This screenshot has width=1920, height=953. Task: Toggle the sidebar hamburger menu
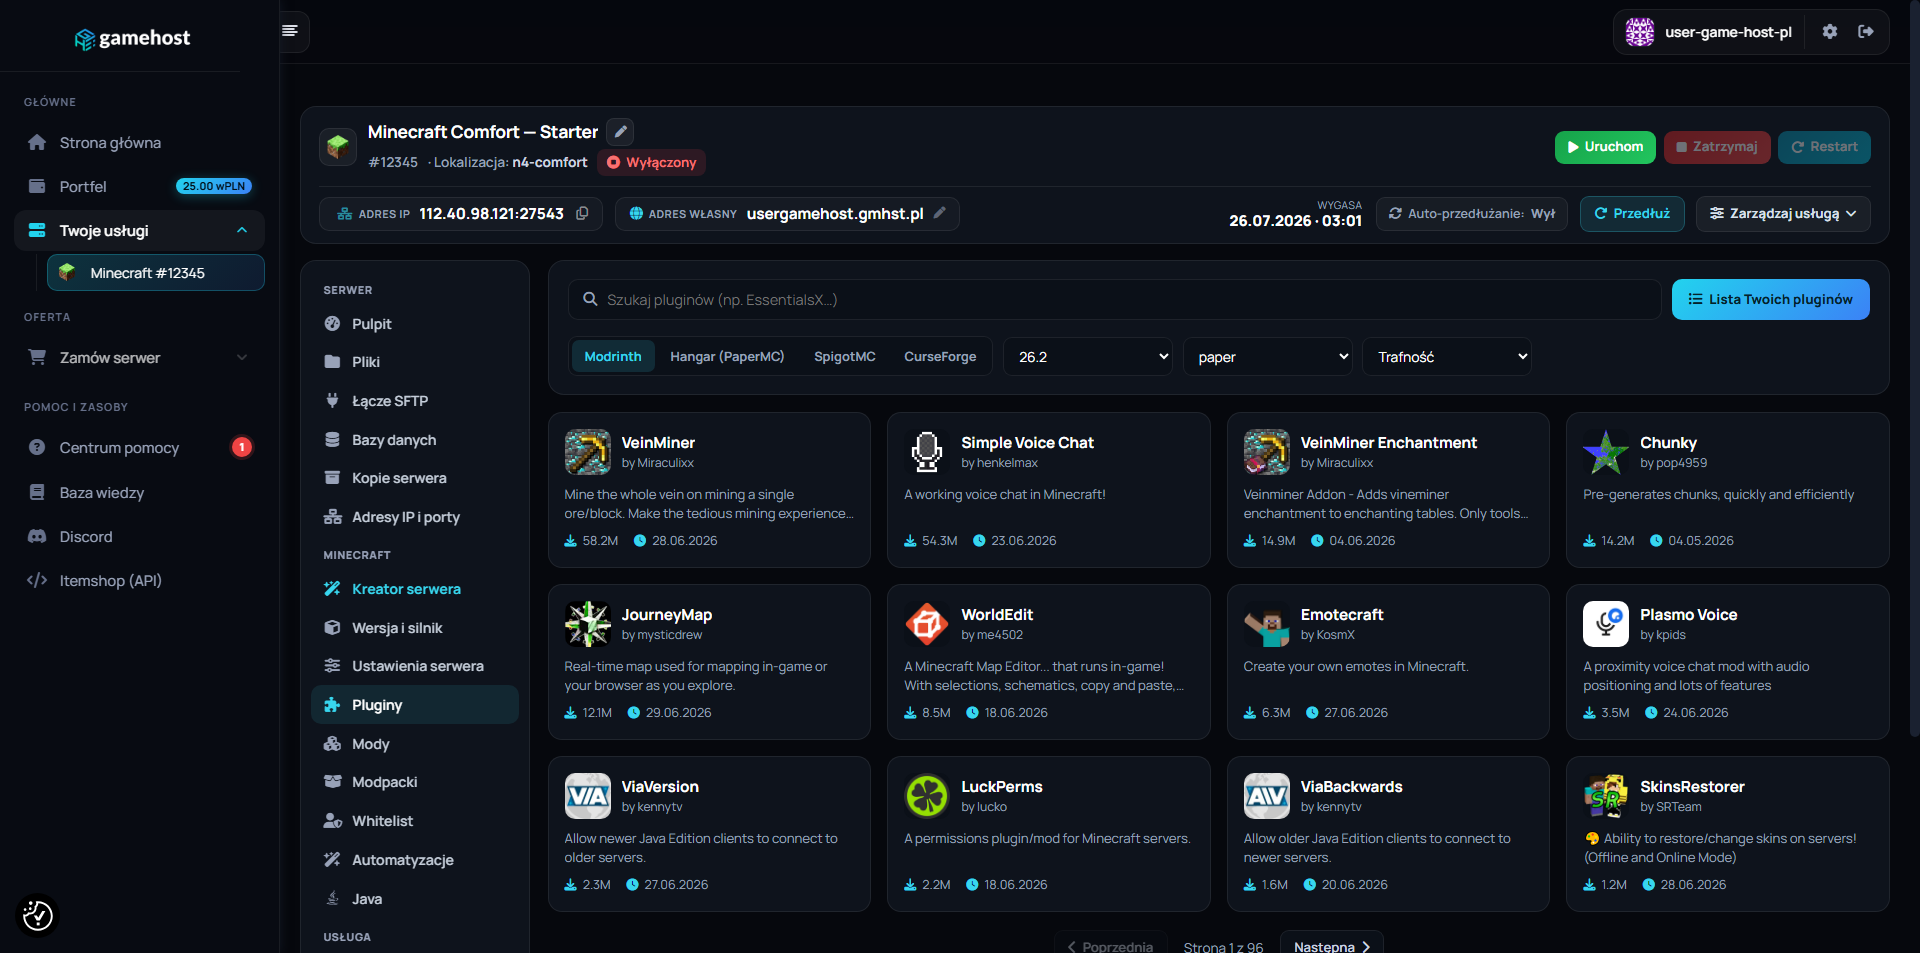click(290, 31)
